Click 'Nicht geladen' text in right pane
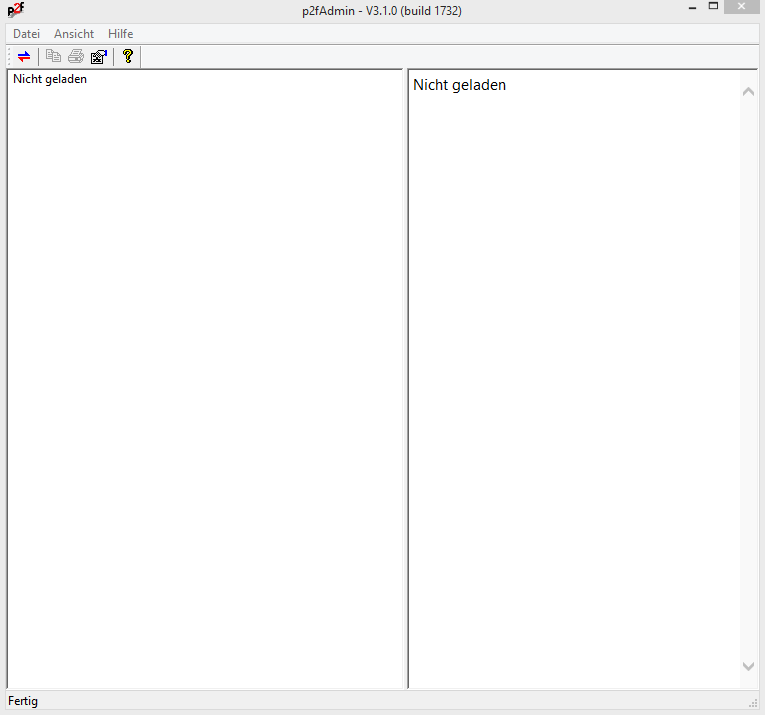This screenshot has width=765, height=715. point(459,85)
